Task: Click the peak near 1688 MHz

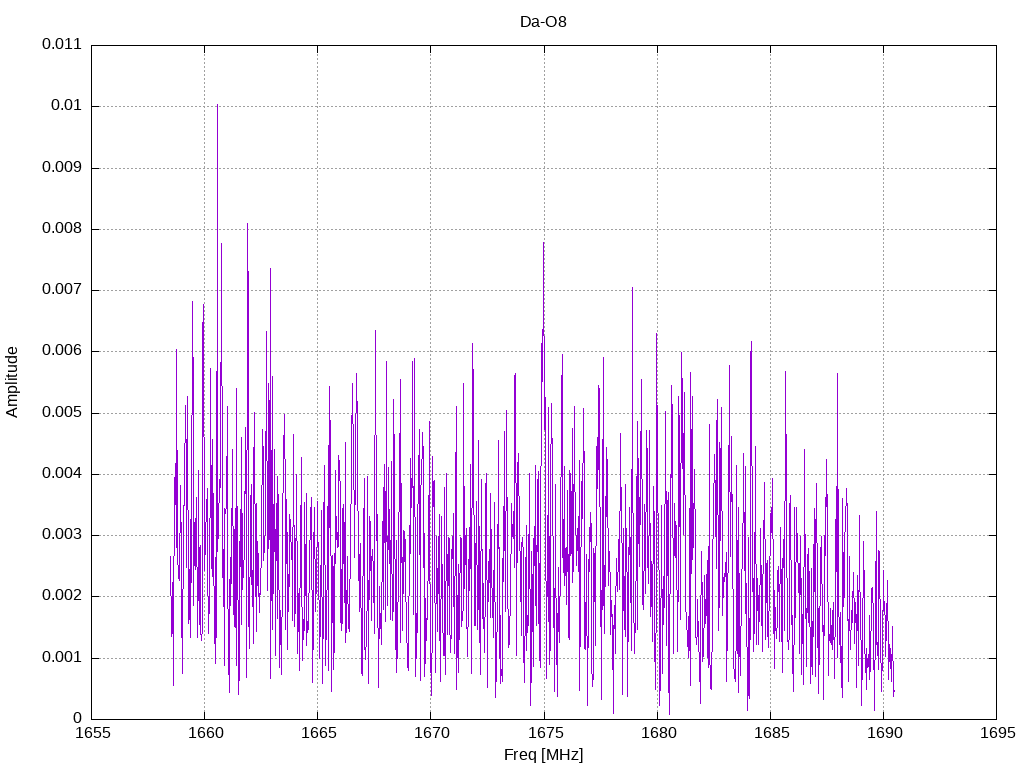Action: 837,375
